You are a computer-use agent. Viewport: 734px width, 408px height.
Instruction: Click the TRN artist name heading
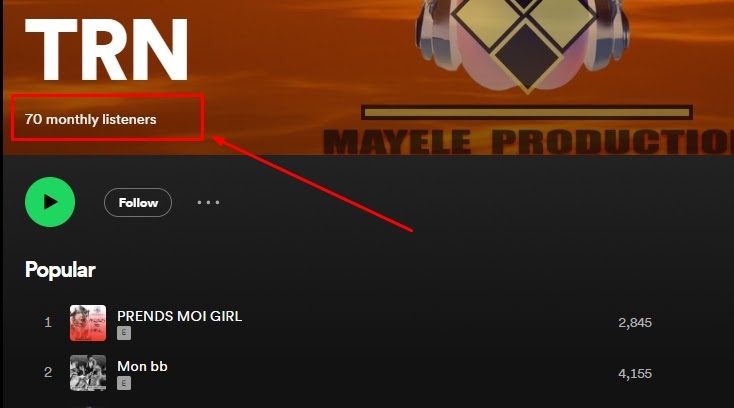(x=106, y=50)
